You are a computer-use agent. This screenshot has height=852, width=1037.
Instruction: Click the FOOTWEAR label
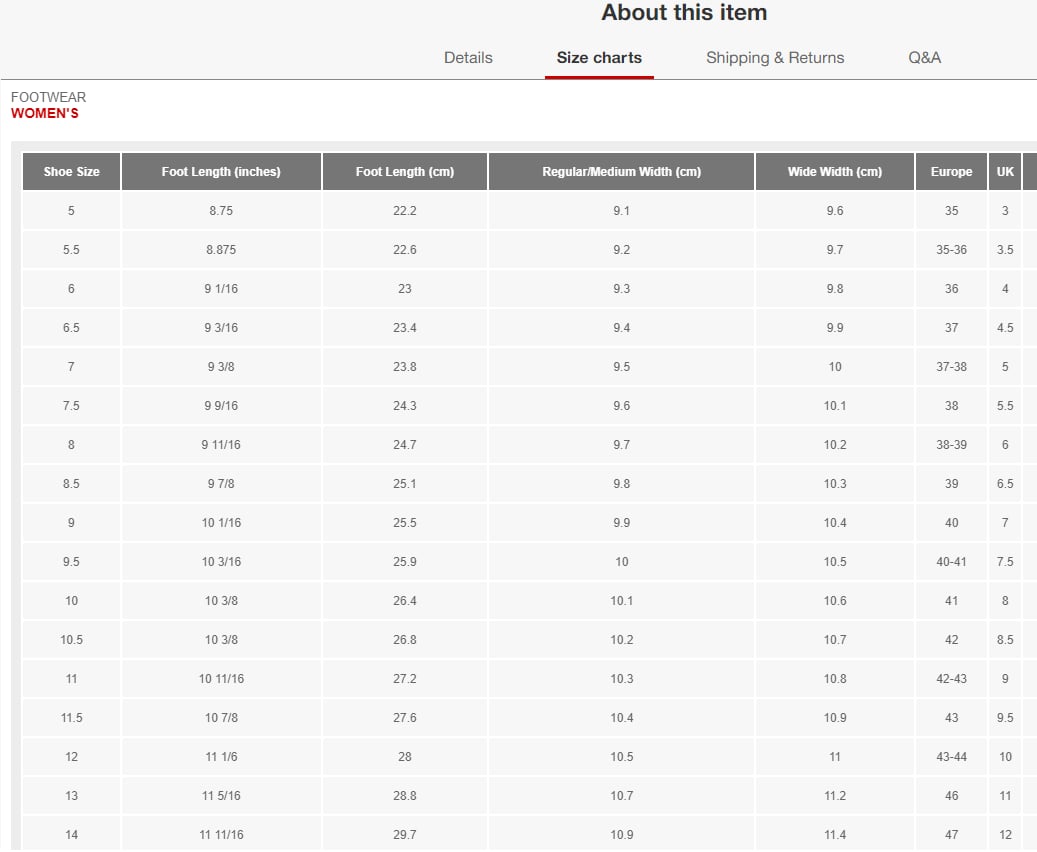(x=48, y=97)
